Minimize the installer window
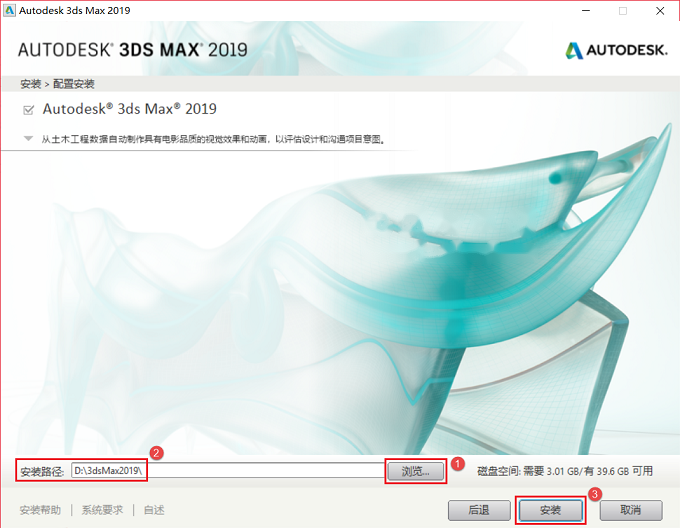 586,11
